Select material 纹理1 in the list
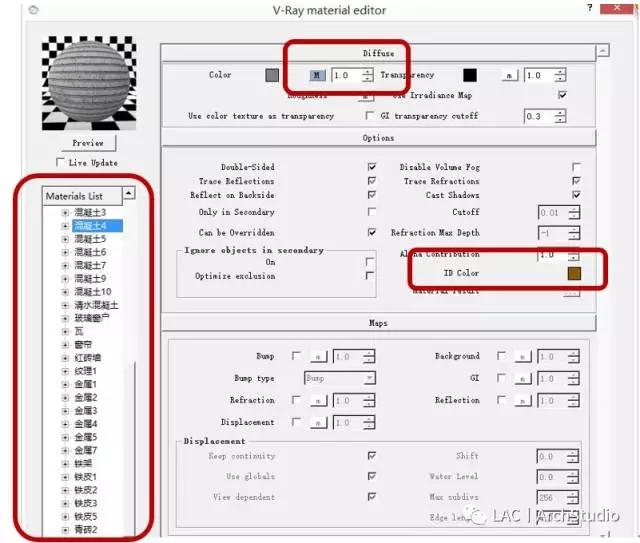Screen dimensions: 640x543 (85, 371)
